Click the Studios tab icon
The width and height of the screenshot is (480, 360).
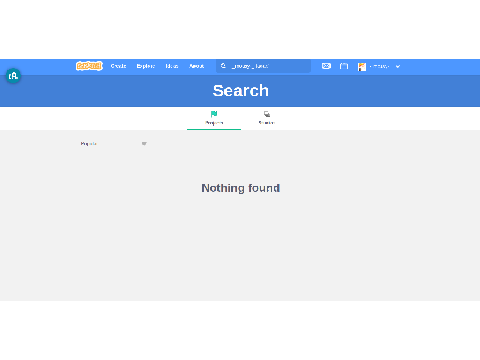tap(267, 114)
